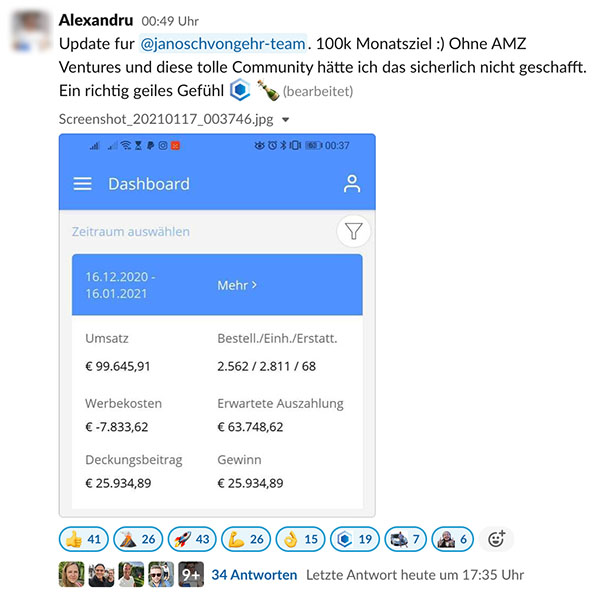Image resolution: width=600 pixels, height=601 pixels.
Task: Open Zeitraum auswählen period selector
Action: (131, 232)
